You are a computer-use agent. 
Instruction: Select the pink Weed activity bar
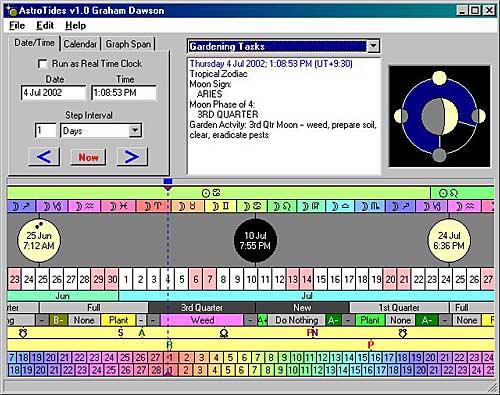[202, 320]
